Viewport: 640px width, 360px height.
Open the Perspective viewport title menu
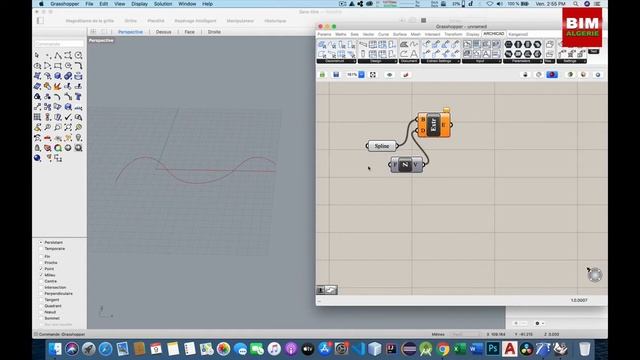coord(101,40)
